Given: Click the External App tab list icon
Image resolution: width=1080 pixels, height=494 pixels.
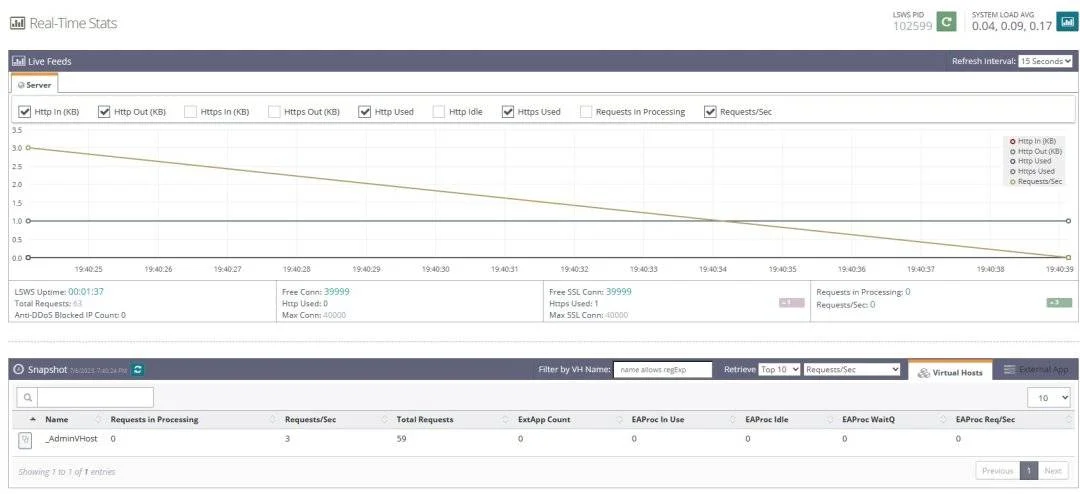Looking at the screenshot, I should pyautogui.click(x=1009, y=369).
